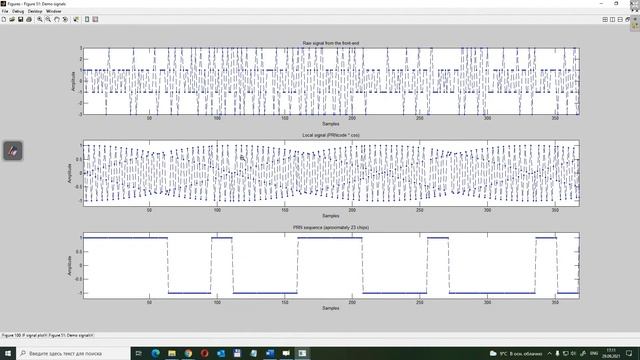Tile figures in grid layout icon
The image size is (640, 360).
pos(605,20)
